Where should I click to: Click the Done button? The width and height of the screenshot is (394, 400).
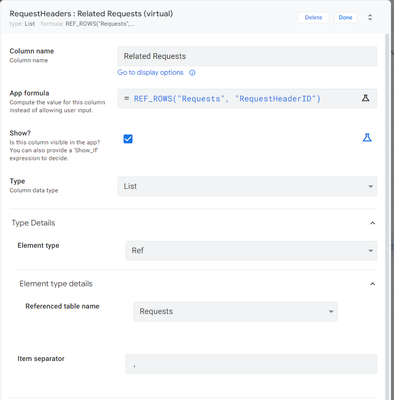345,17
